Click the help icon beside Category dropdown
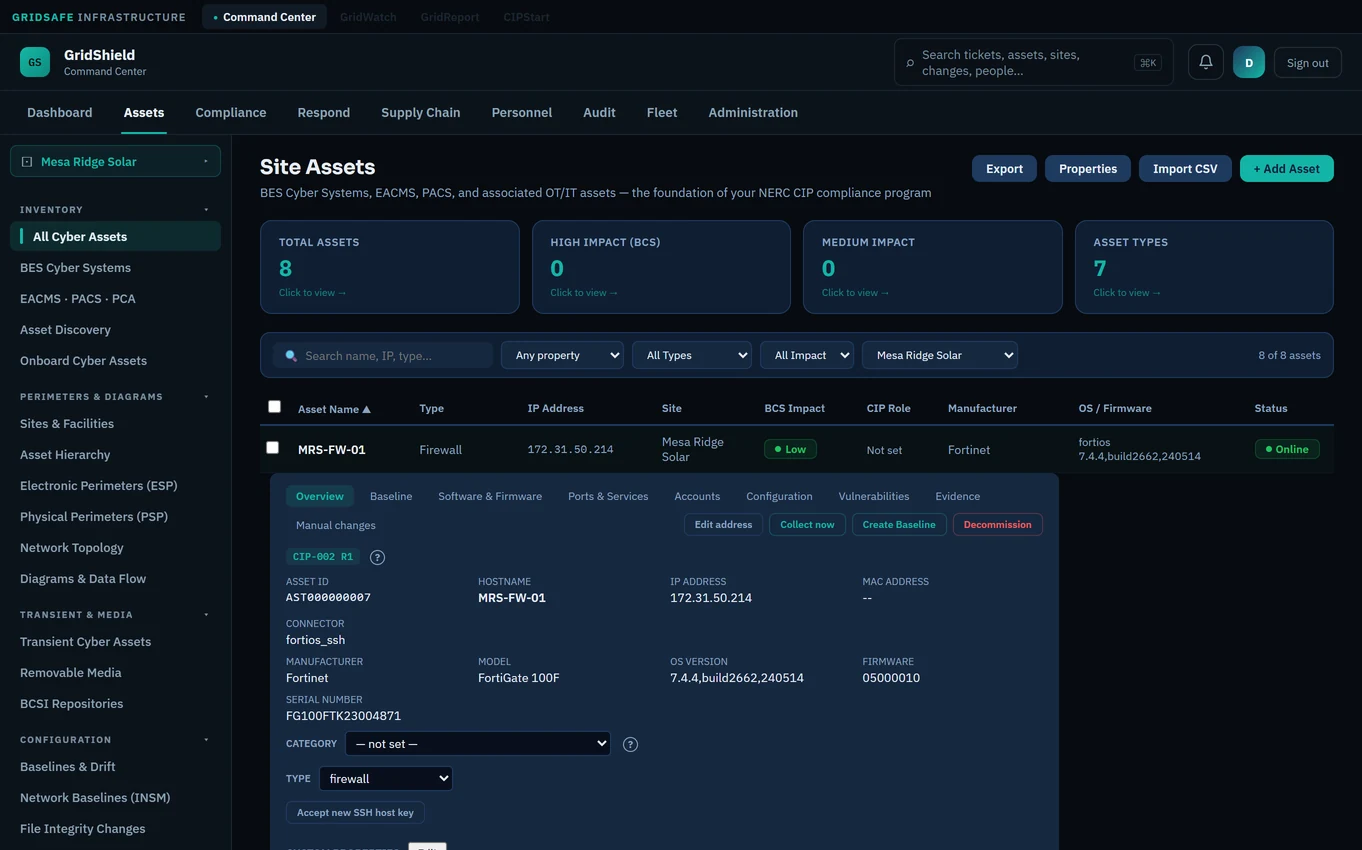Image resolution: width=1362 pixels, height=850 pixels. [630, 744]
